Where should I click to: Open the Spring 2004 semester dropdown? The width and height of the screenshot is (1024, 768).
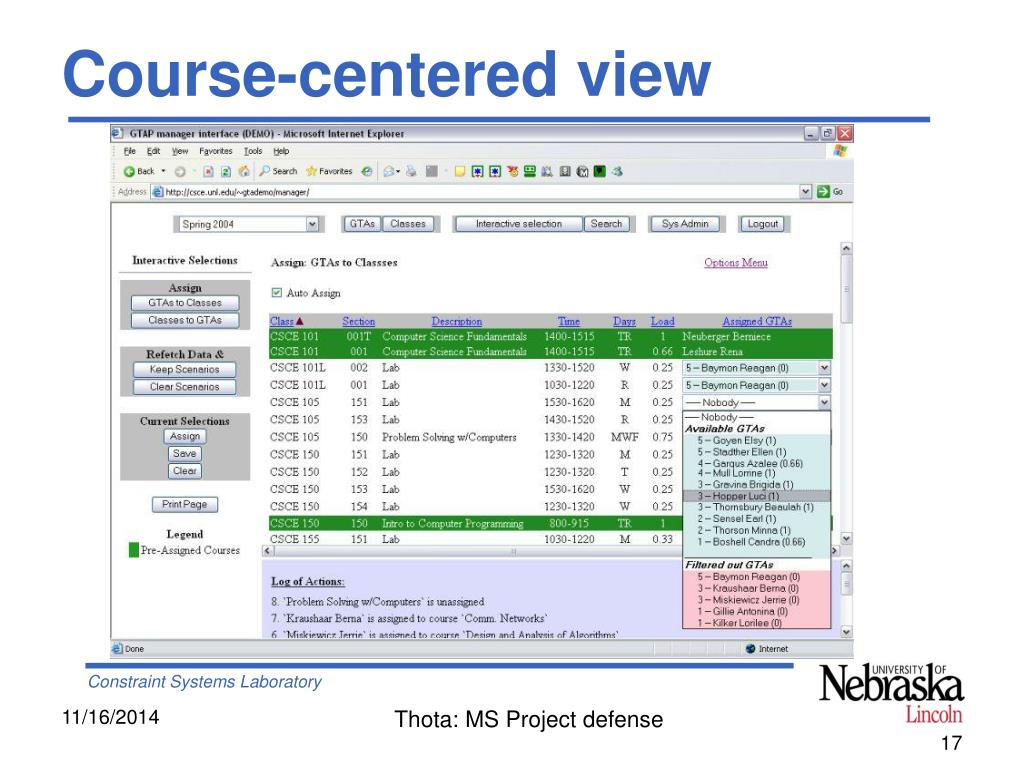(x=248, y=224)
